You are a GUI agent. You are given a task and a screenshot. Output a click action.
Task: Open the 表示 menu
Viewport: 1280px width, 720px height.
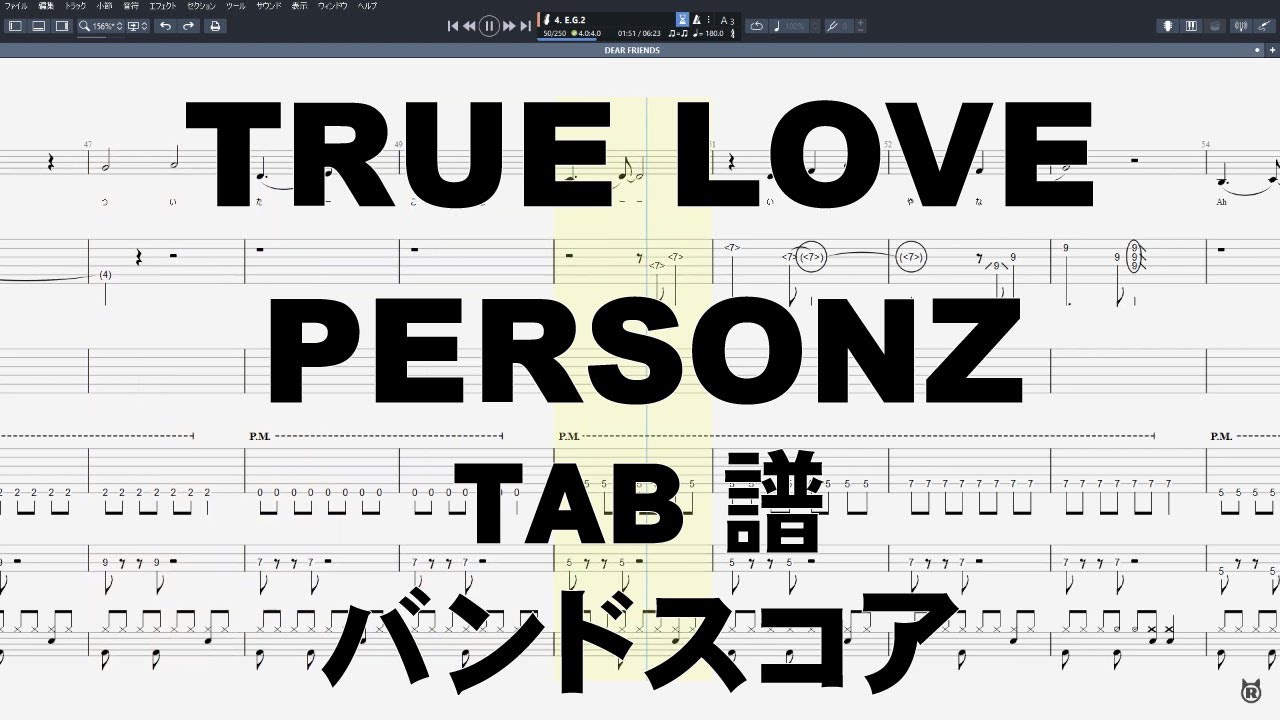point(300,6)
